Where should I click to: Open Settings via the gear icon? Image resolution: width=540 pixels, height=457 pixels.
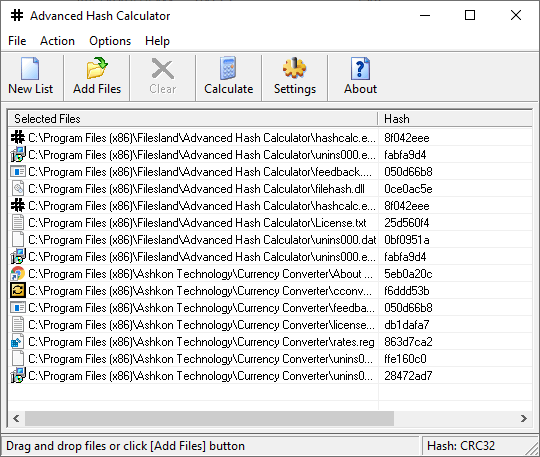(x=294, y=68)
